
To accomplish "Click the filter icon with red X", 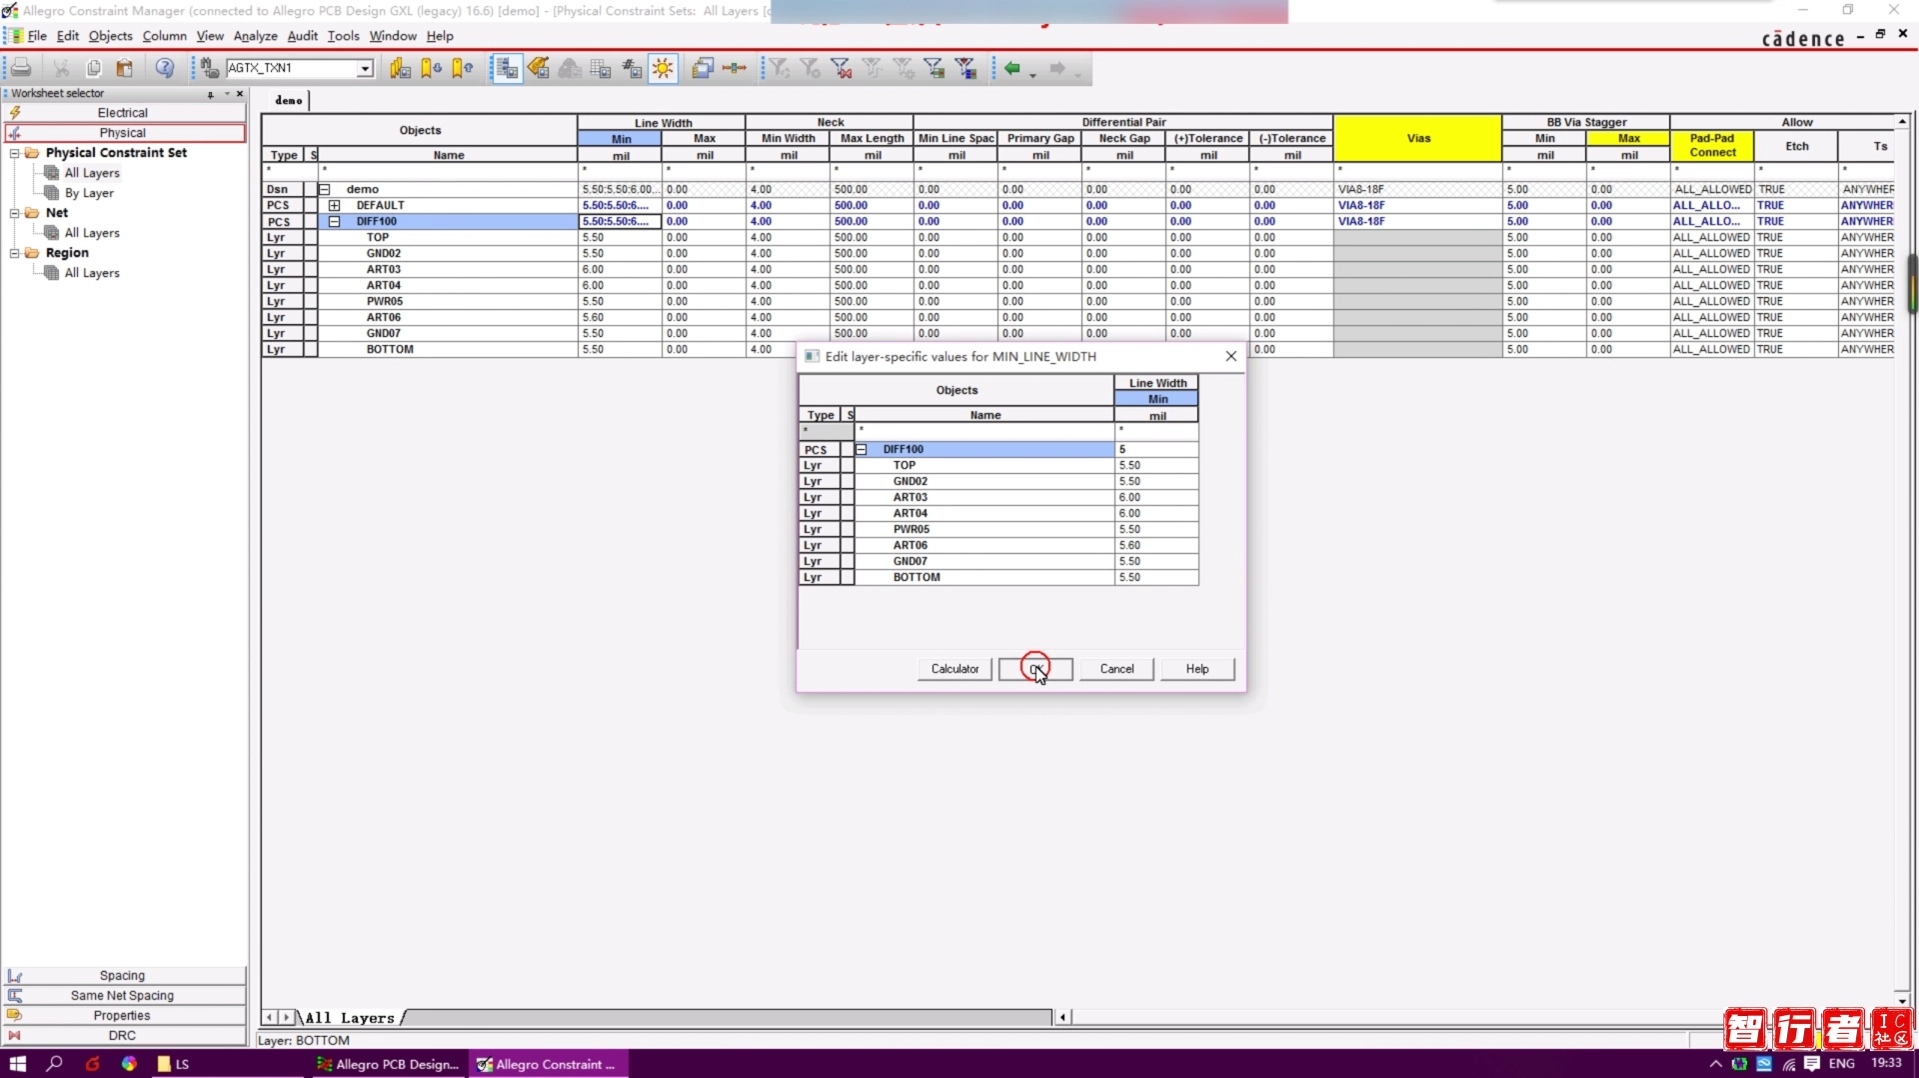I will click(841, 68).
